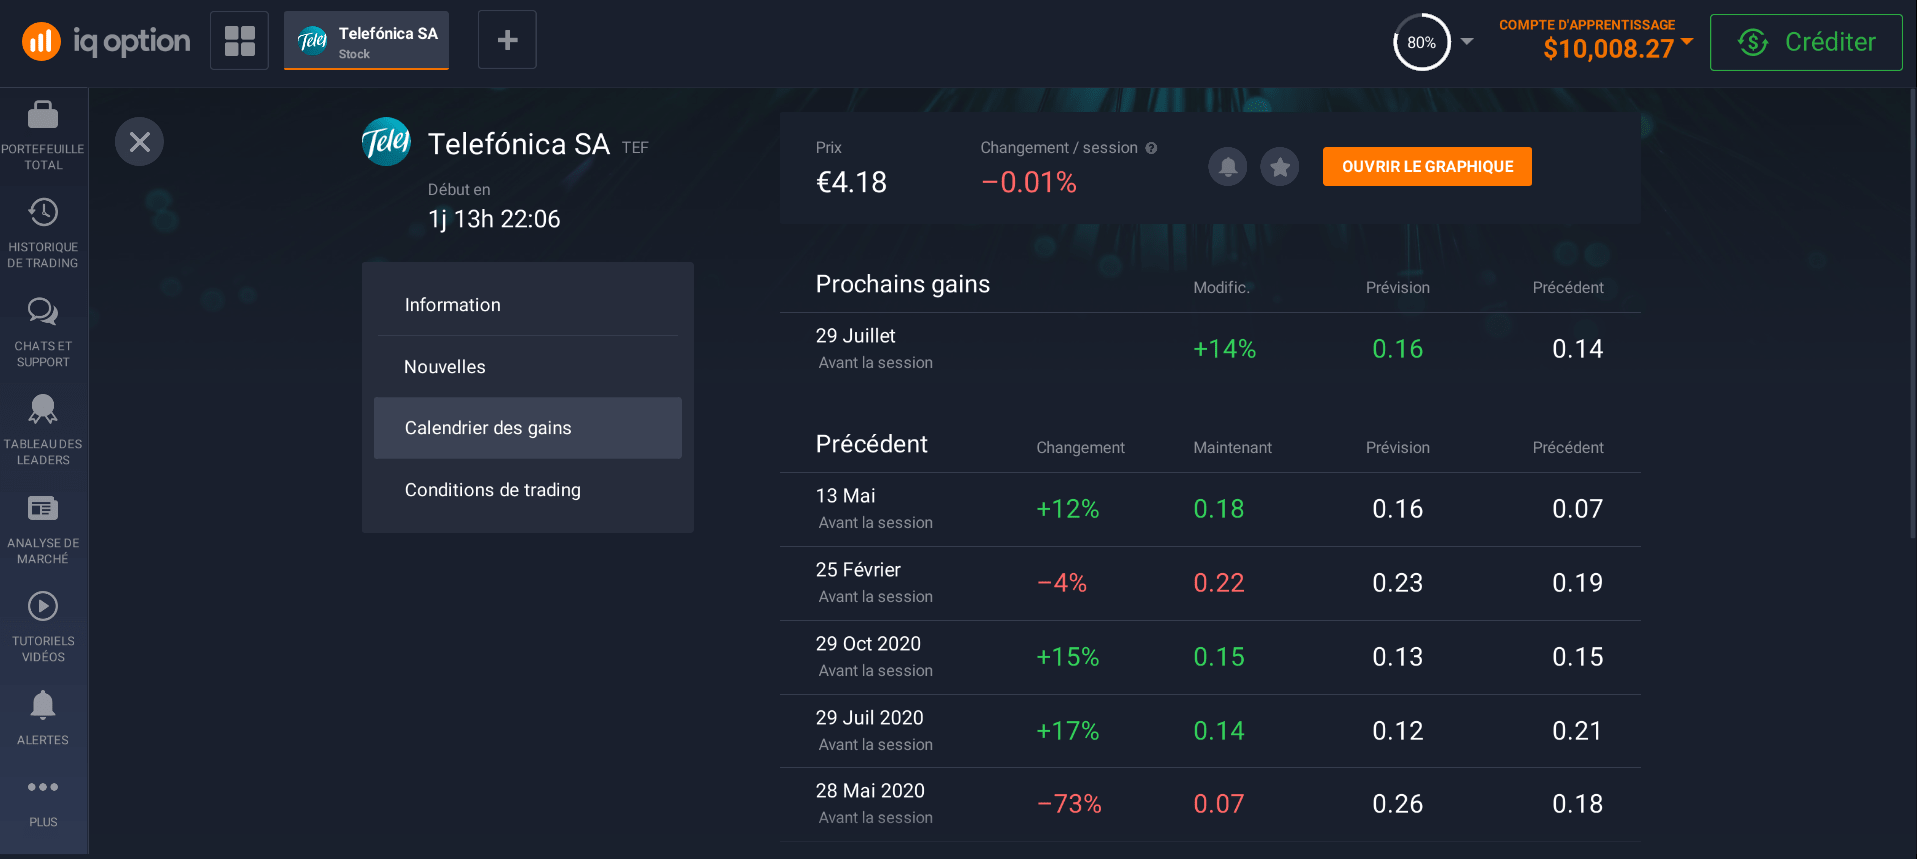
Task: Click the Changement column header
Action: tap(1080, 448)
